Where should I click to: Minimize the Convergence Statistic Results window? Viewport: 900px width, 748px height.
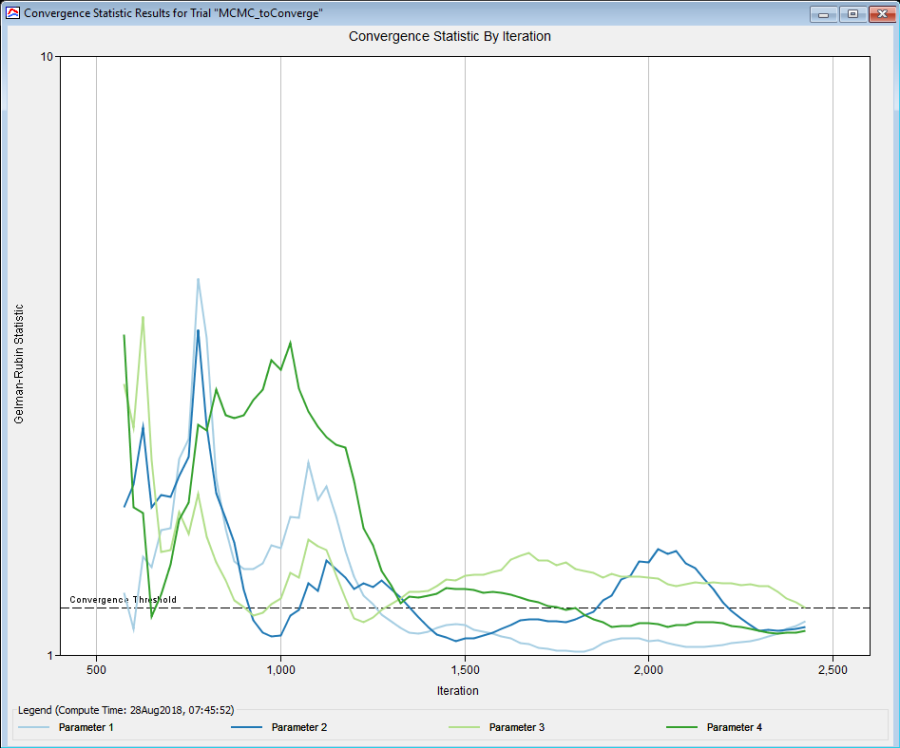(x=825, y=14)
